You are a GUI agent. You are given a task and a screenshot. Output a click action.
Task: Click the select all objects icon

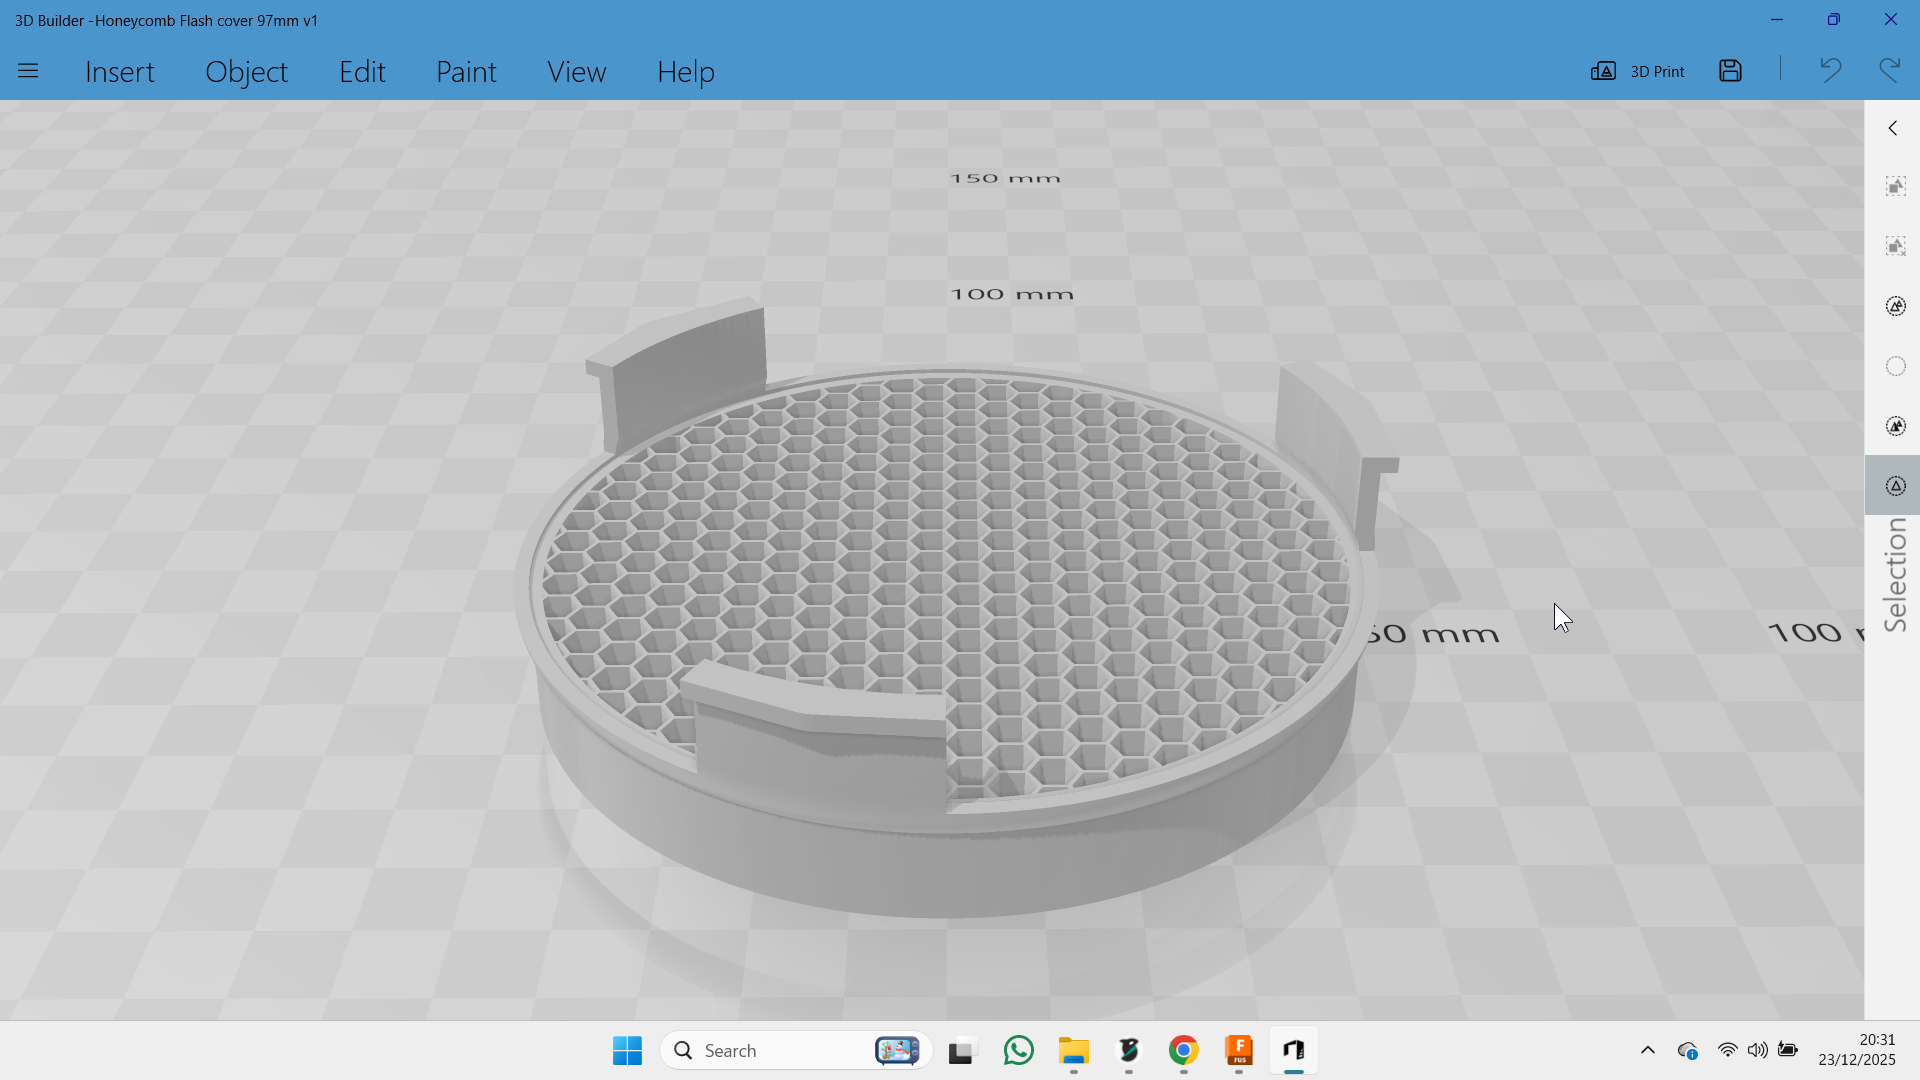click(x=1895, y=306)
